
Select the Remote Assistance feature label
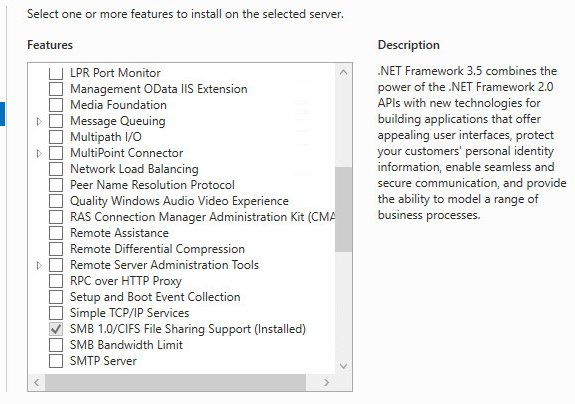[119, 233]
